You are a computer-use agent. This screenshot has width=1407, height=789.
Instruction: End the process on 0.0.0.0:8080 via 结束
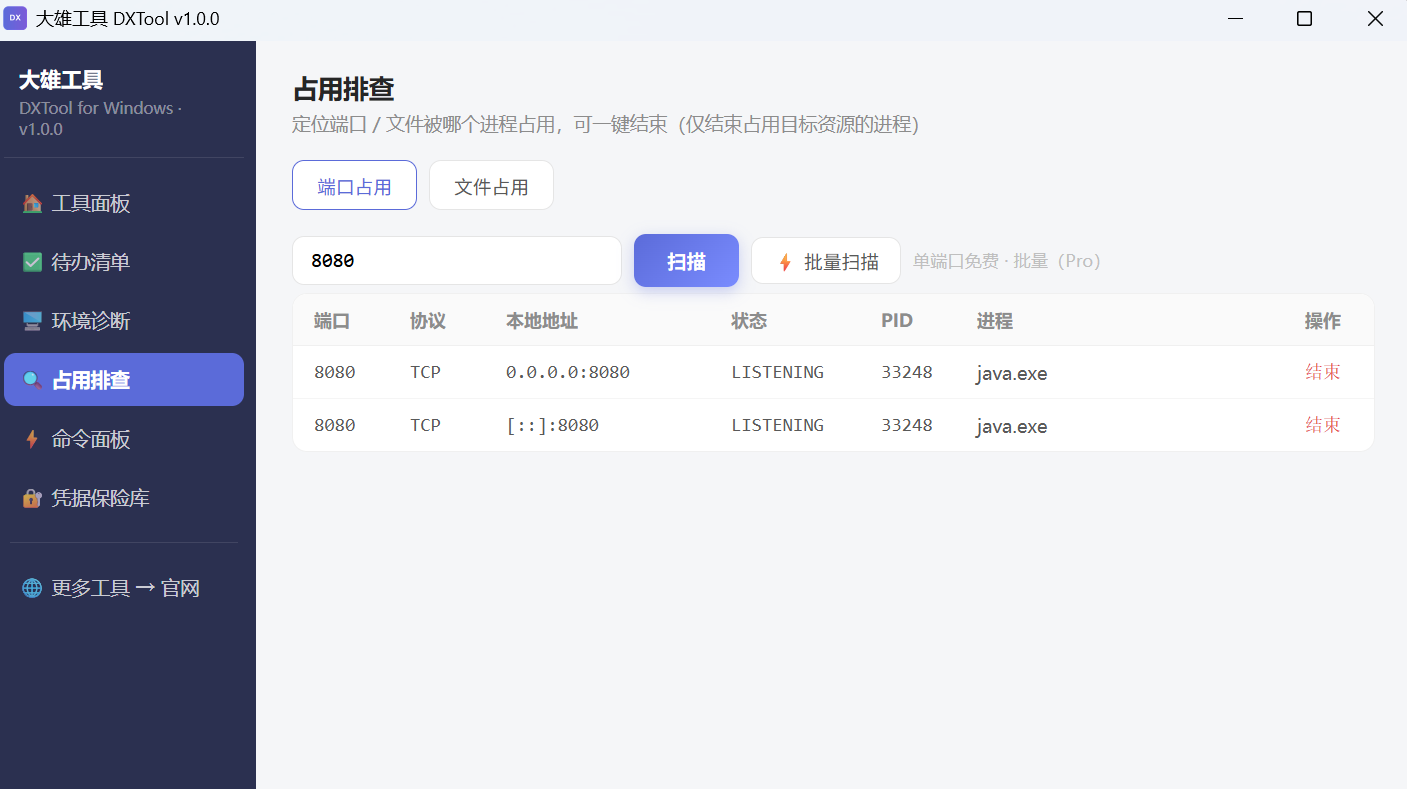1323,372
